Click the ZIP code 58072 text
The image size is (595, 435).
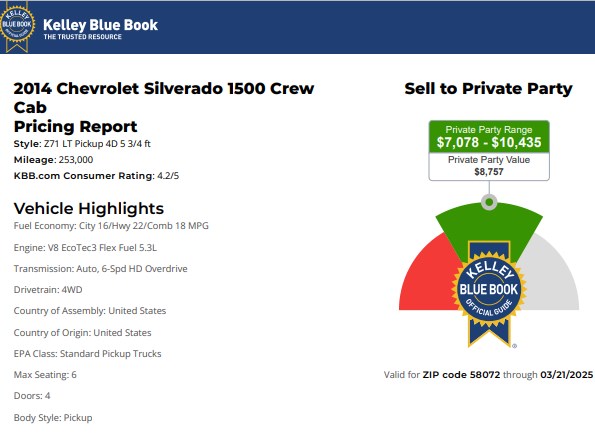tap(461, 375)
